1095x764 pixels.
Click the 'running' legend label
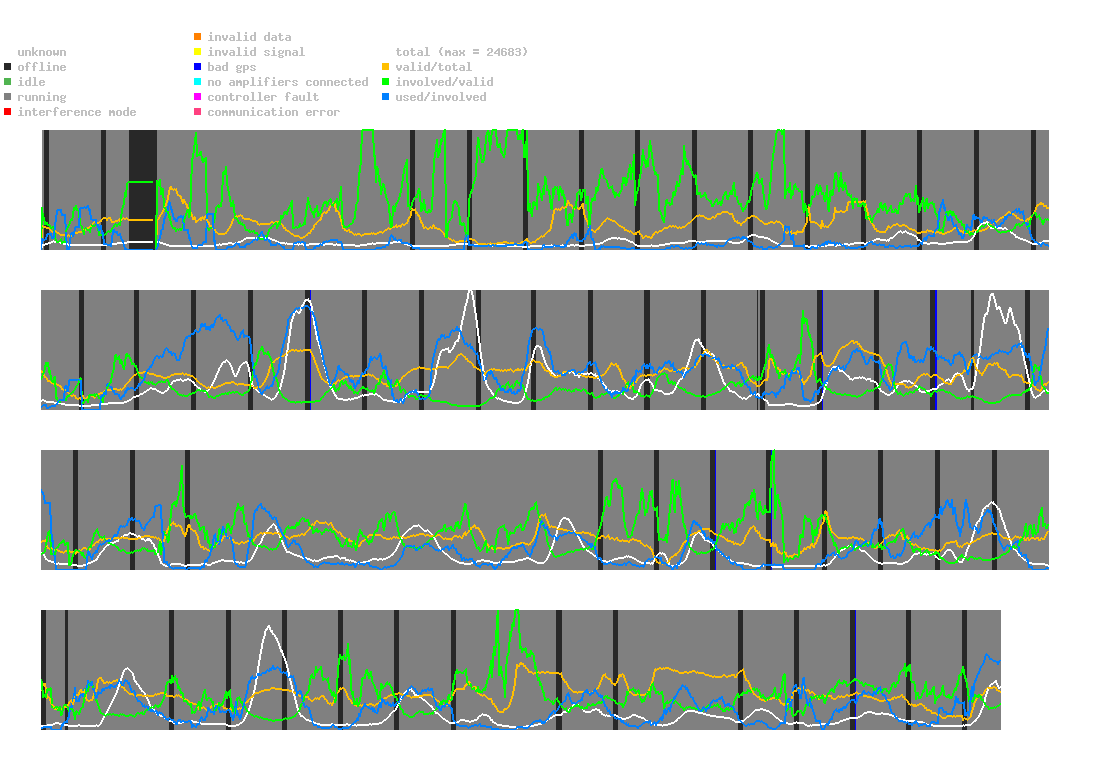click(42, 97)
